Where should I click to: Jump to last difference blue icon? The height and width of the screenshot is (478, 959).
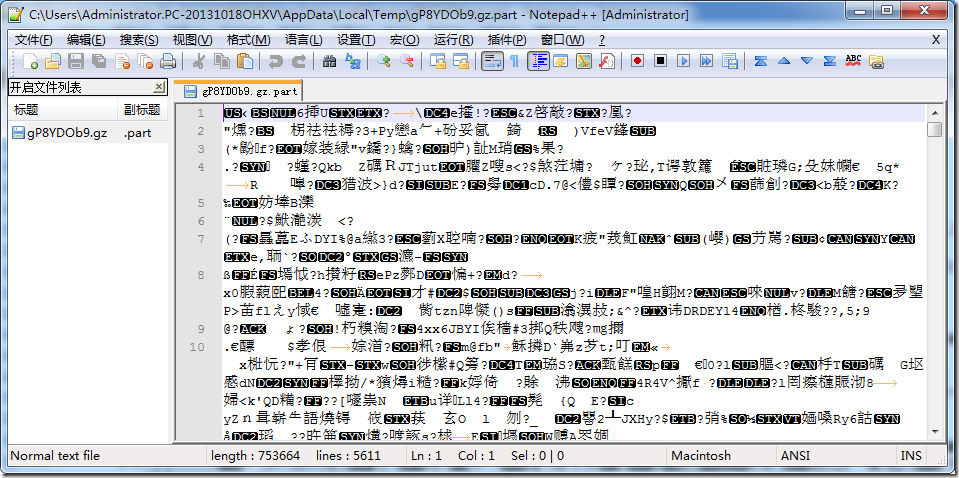[x=830, y=61]
